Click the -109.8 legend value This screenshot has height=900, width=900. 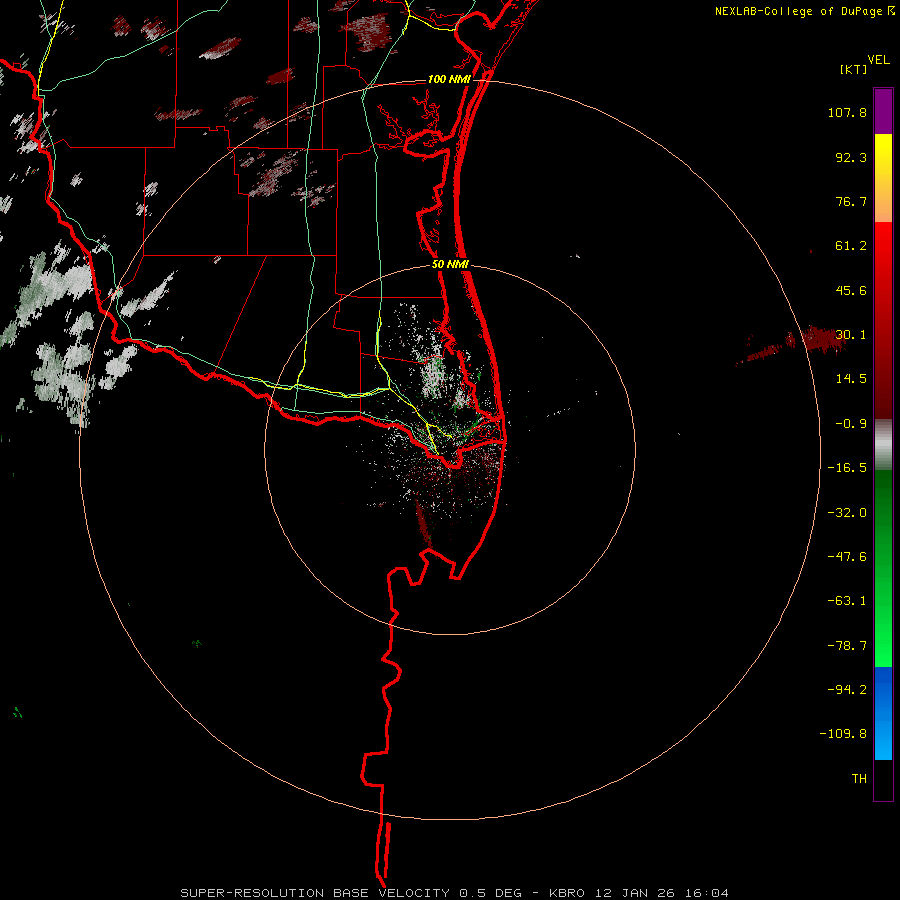843,734
